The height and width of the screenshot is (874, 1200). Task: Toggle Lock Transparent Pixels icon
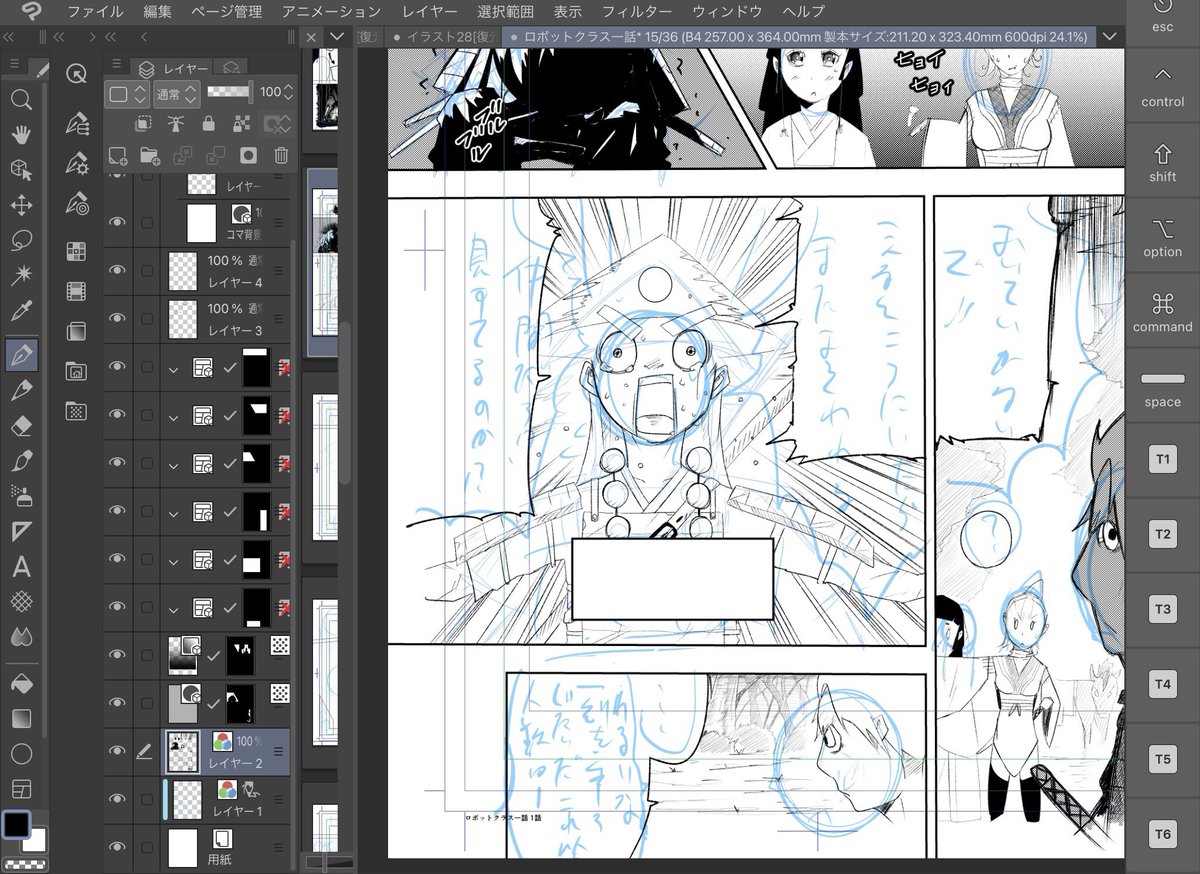pos(241,124)
